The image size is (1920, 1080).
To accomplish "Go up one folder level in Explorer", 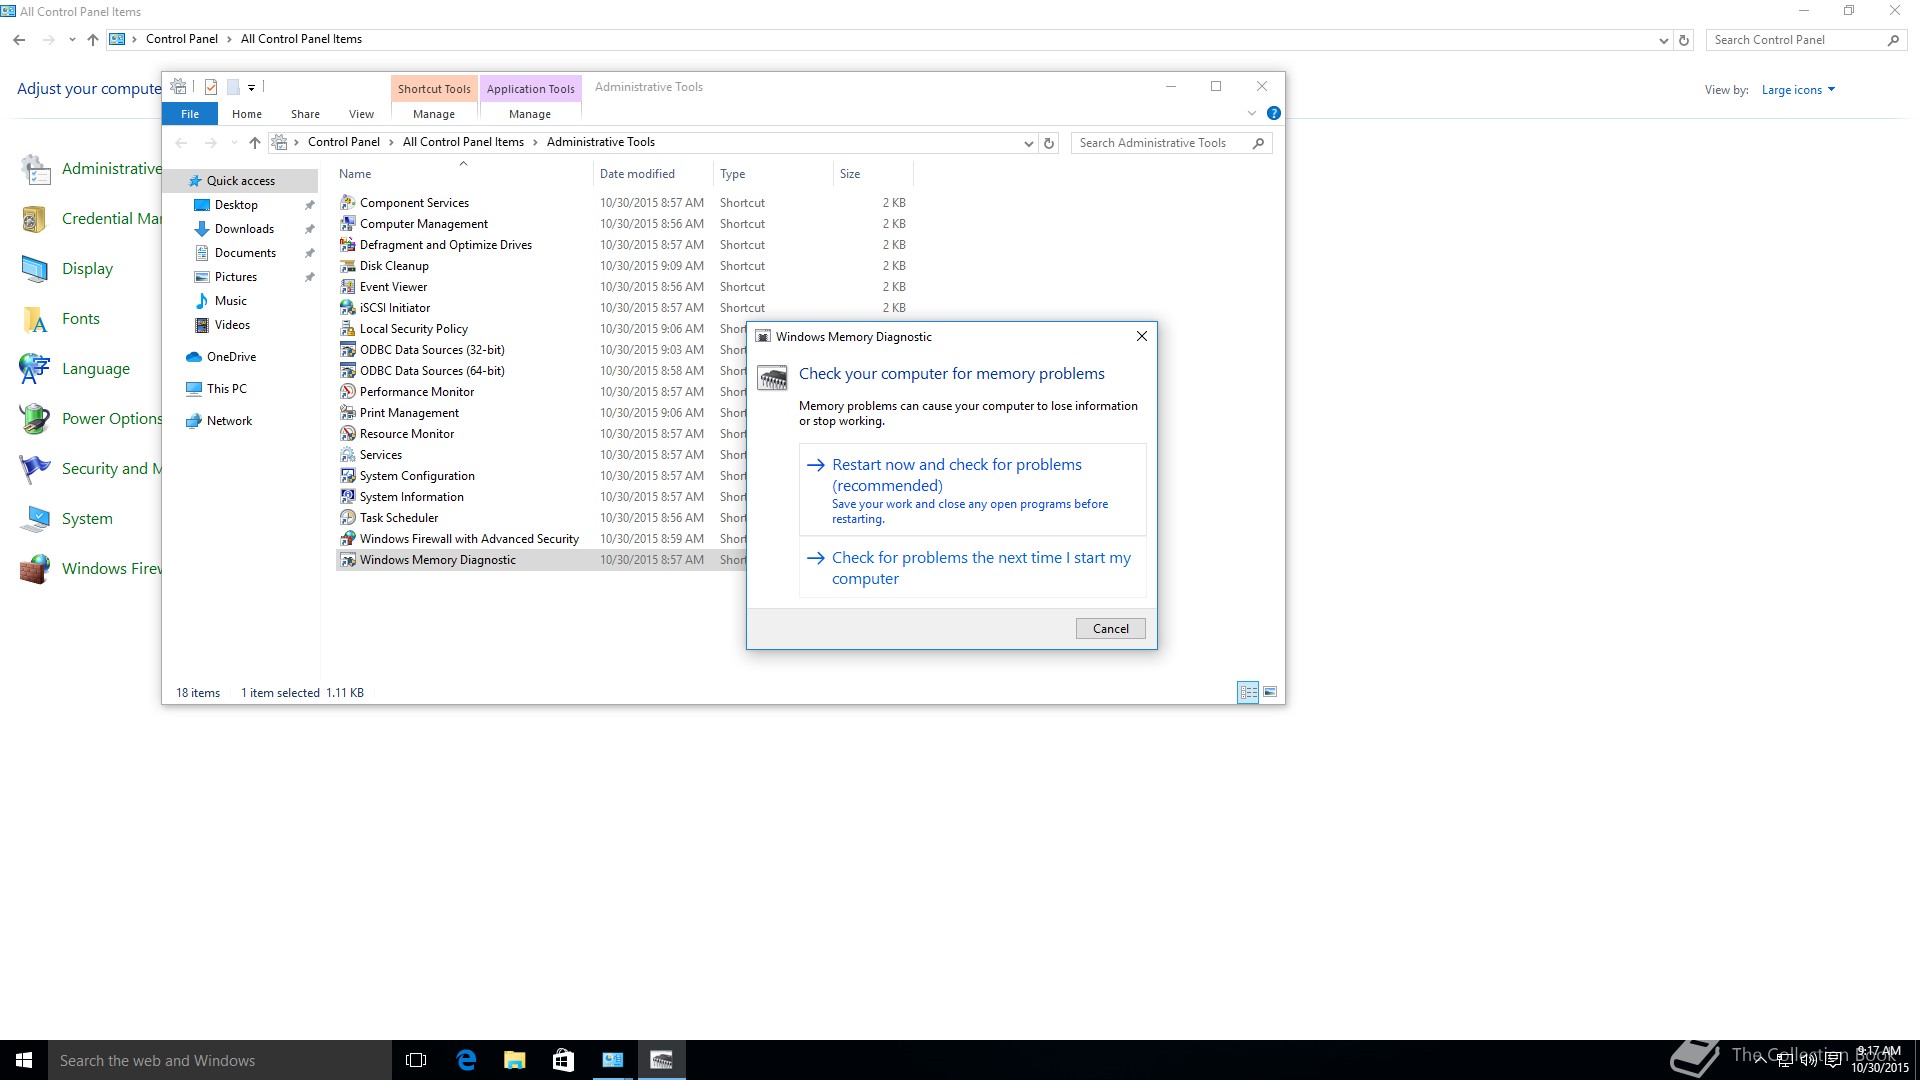I will (x=254, y=143).
